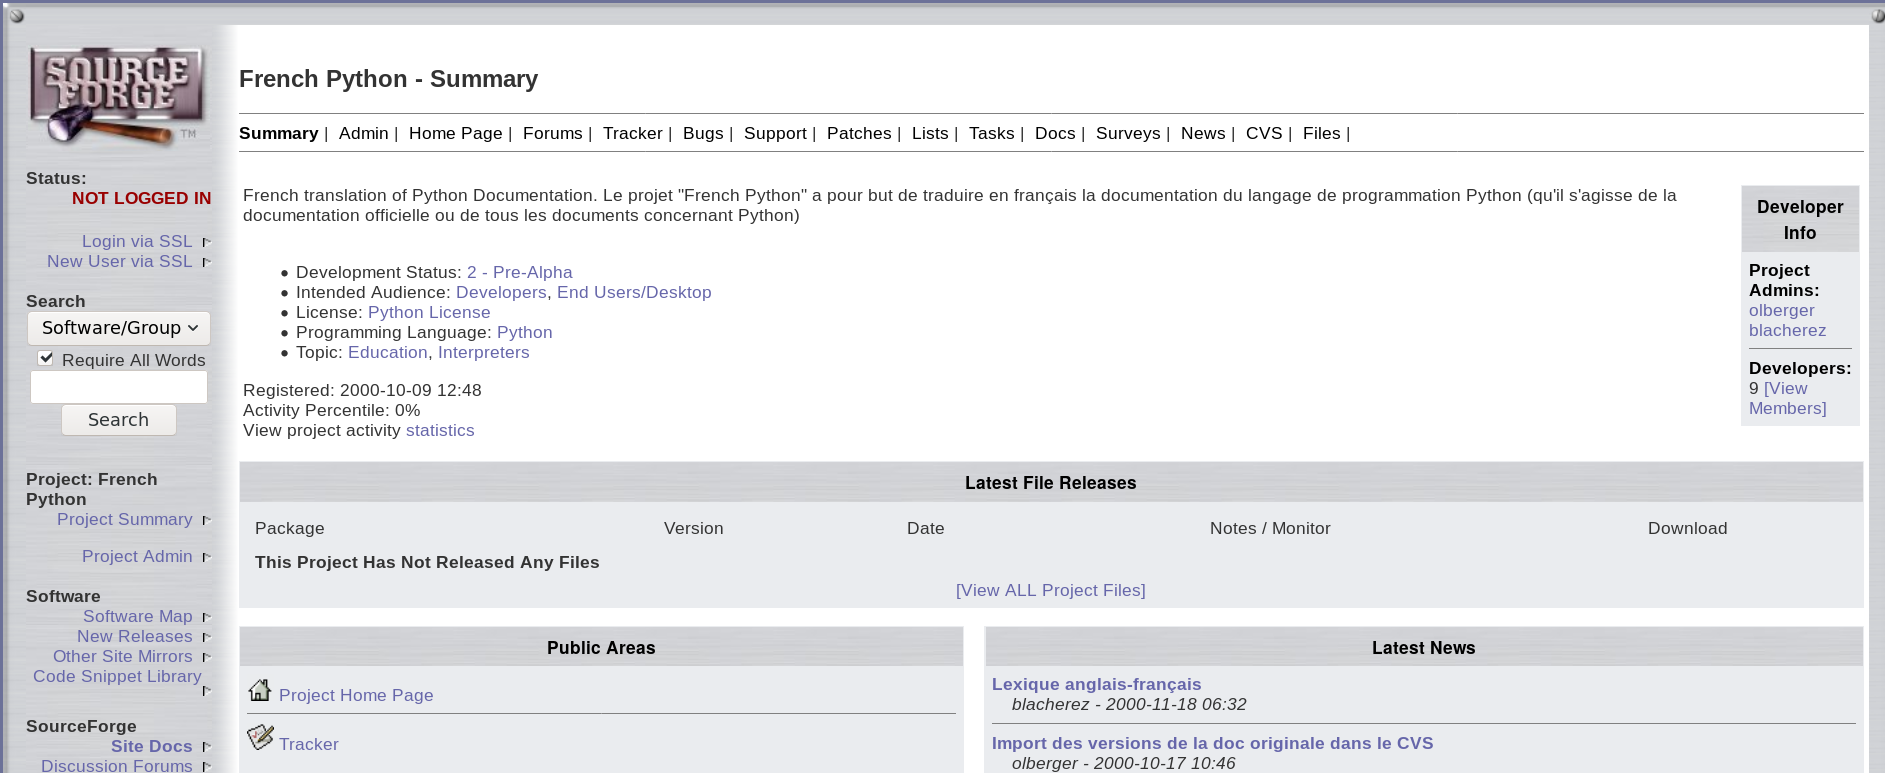This screenshot has height=773, width=1885.
Task: Click the arrow icon next to Login via SSL
Action: tap(206, 242)
